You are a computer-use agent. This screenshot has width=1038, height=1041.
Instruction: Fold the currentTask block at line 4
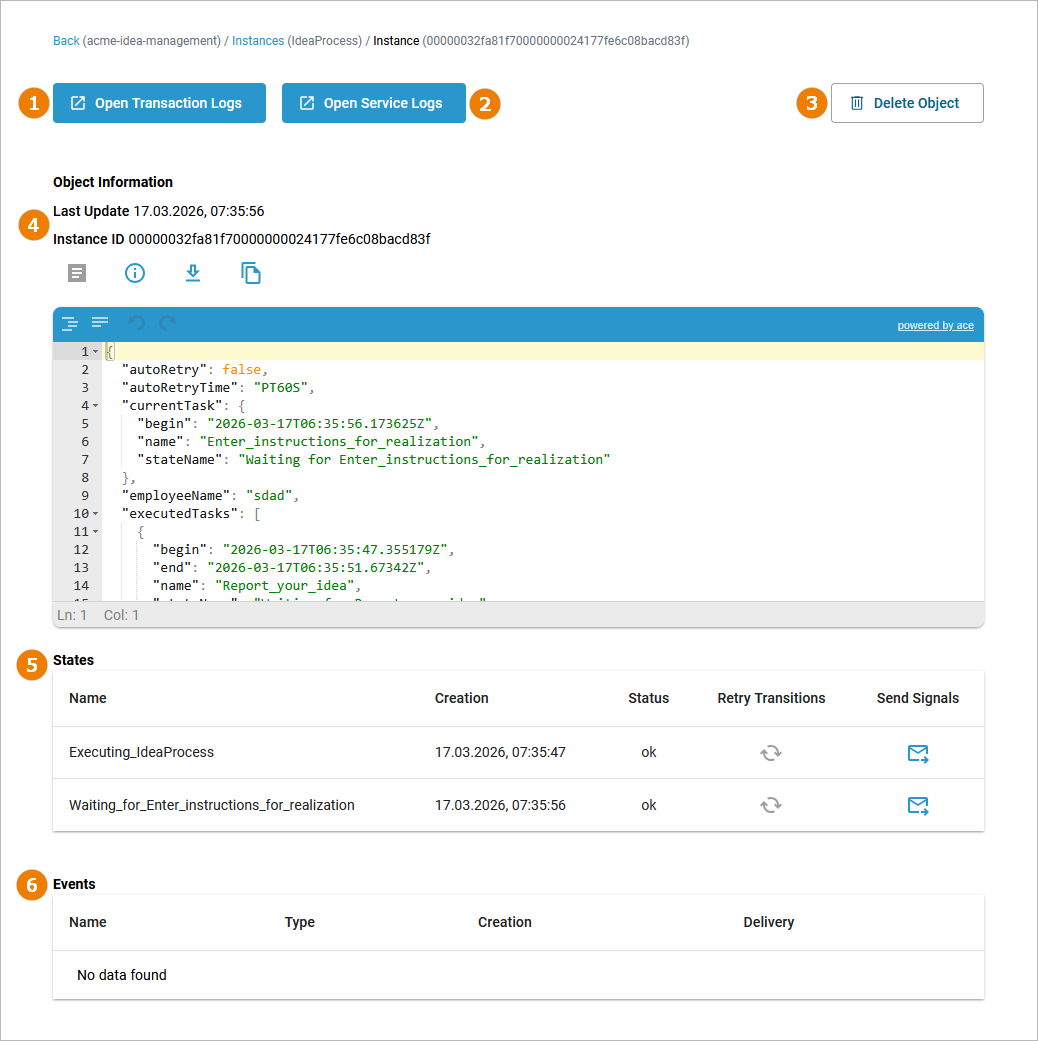pyautogui.click(x=96, y=406)
